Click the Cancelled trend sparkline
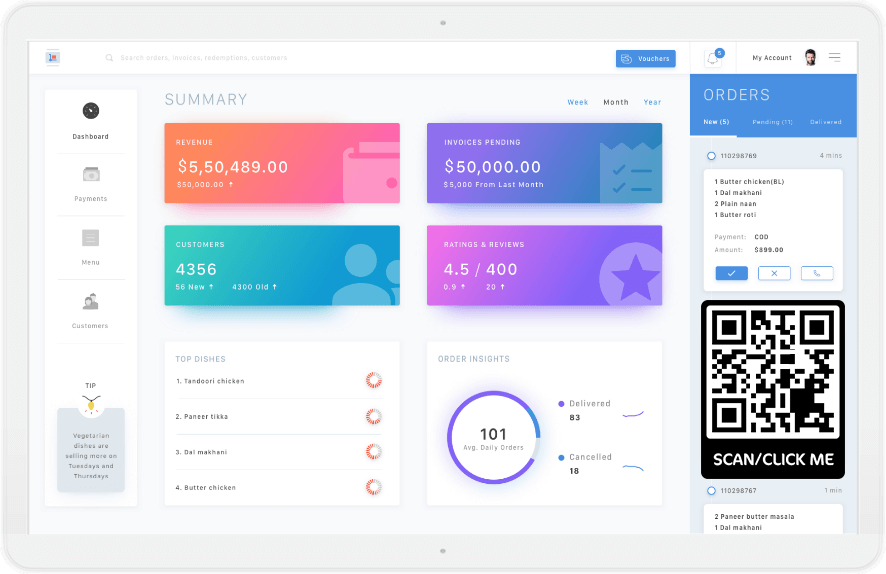 pyautogui.click(x=633, y=468)
